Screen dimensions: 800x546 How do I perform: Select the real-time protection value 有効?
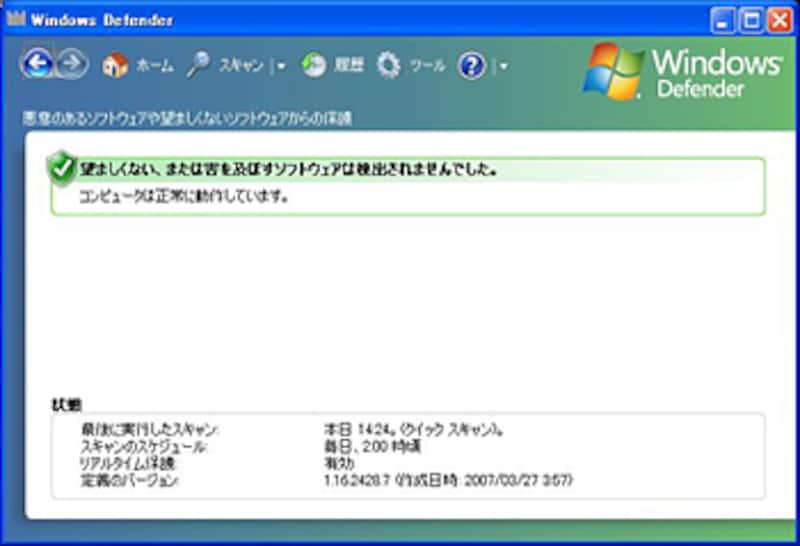(339, 463)
